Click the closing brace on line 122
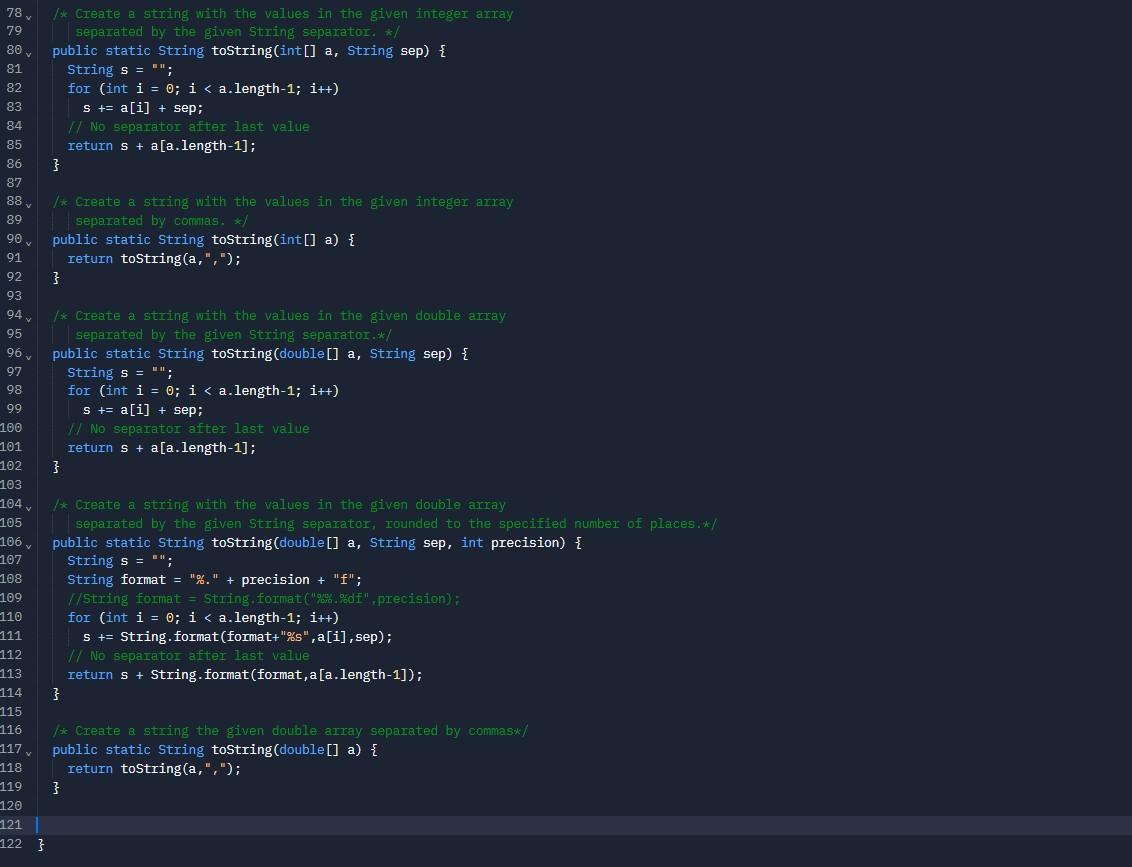 click(41, 844)
